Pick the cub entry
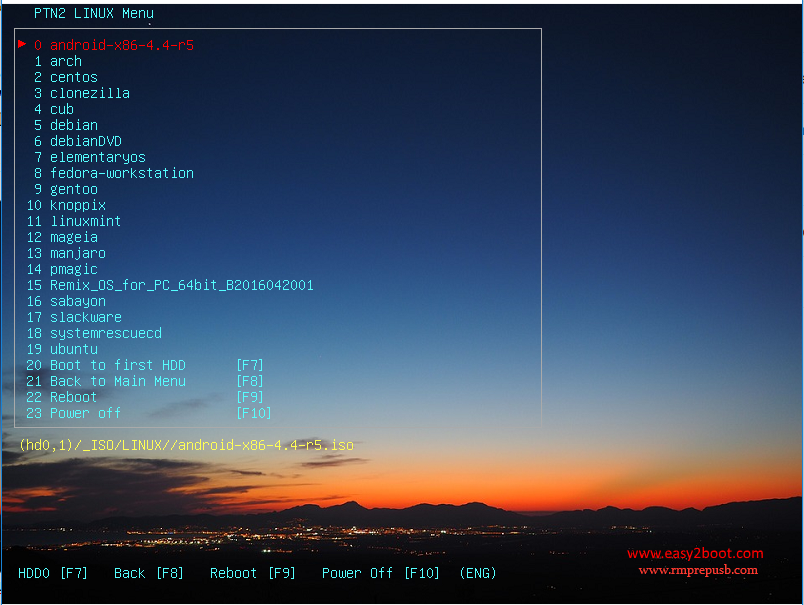 (x=54, y=109)
